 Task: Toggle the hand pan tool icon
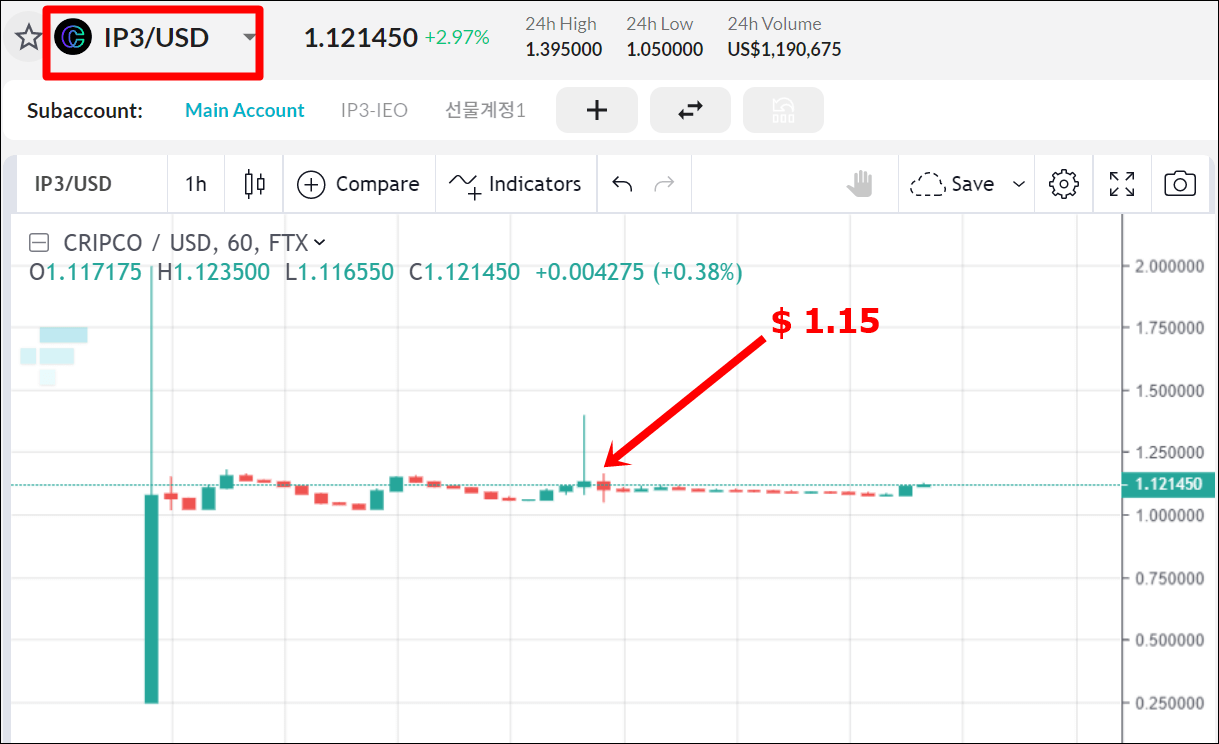(860, 184)
